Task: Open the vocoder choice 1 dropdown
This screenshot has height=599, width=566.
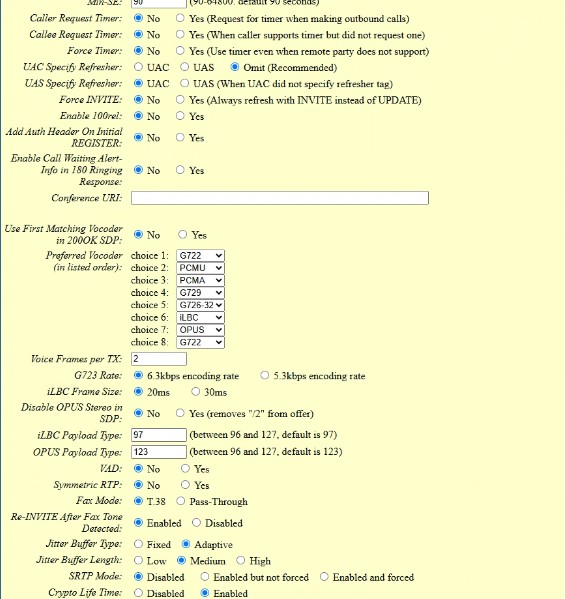Action: 201,255
